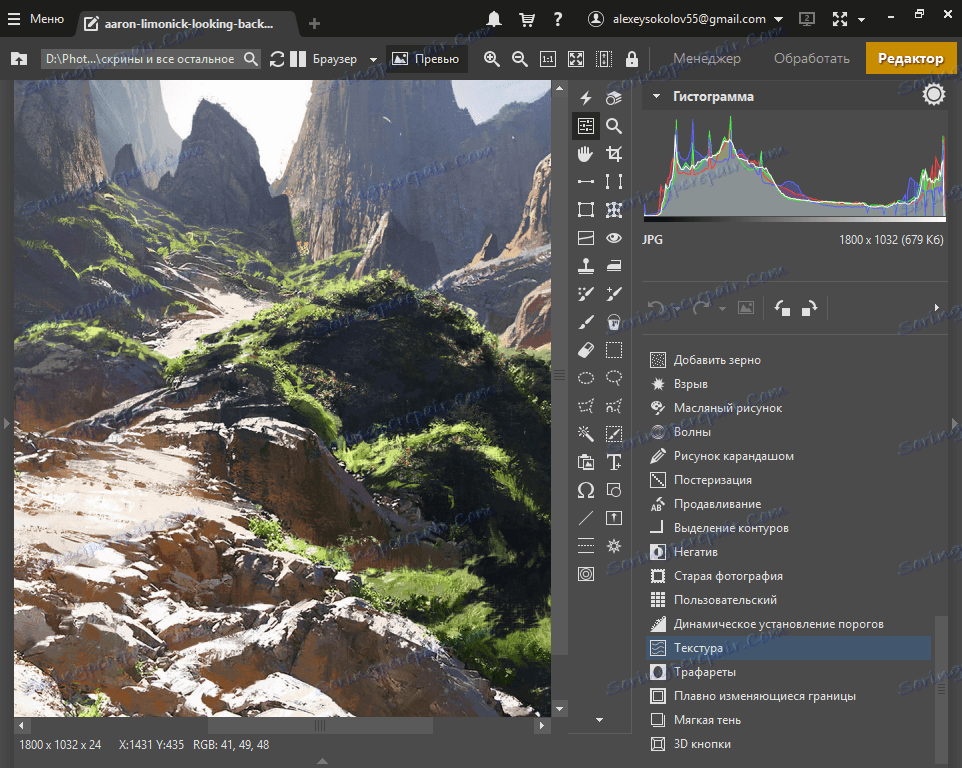Toggle the Превью preview mode
Screen dimensions: 962x768
coord(427,59)
